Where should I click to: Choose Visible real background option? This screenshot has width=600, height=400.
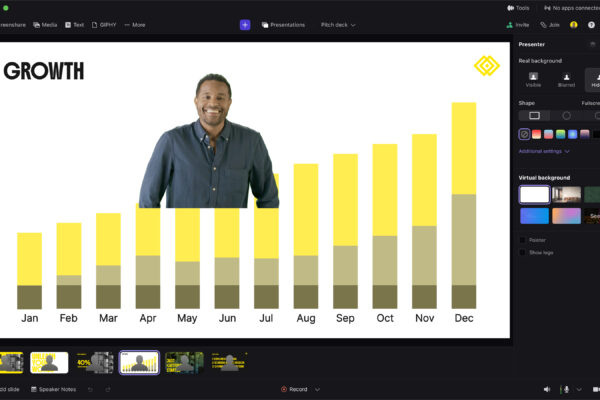tap(533, 79)
